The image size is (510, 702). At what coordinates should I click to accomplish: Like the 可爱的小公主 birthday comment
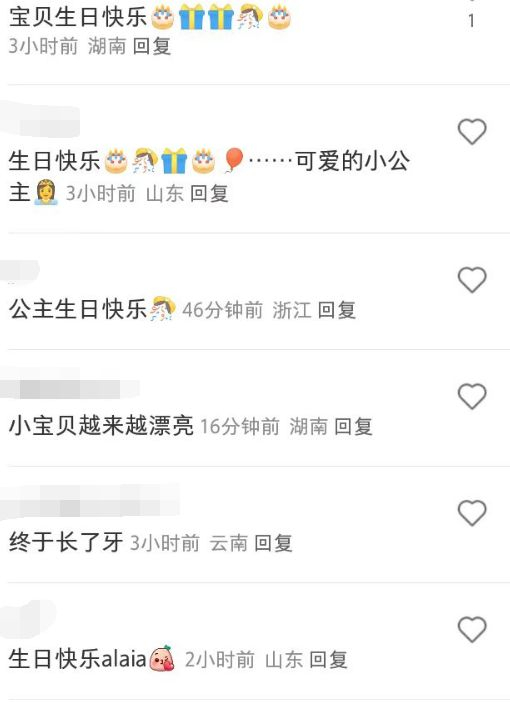click(x=472, y=132)
